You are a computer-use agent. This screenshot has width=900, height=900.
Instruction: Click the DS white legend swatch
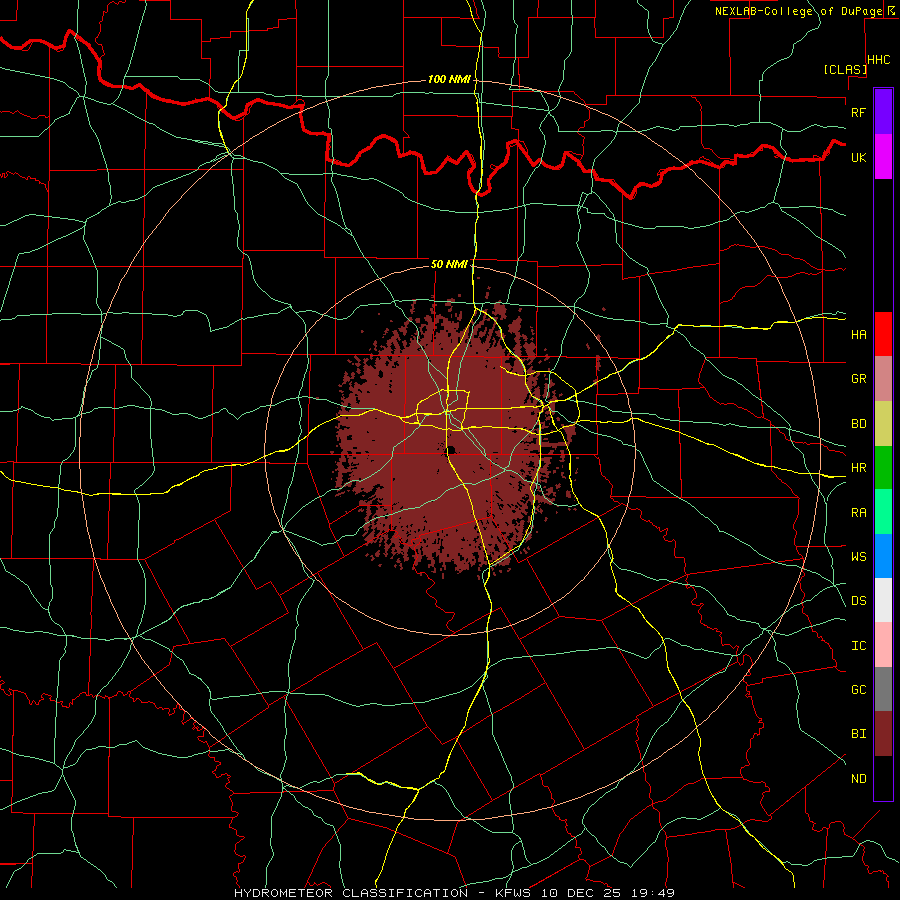click(x=883, y=600)
